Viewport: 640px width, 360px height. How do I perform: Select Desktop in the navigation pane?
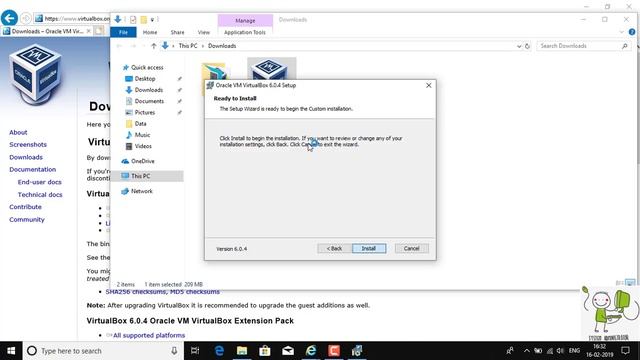145,79
